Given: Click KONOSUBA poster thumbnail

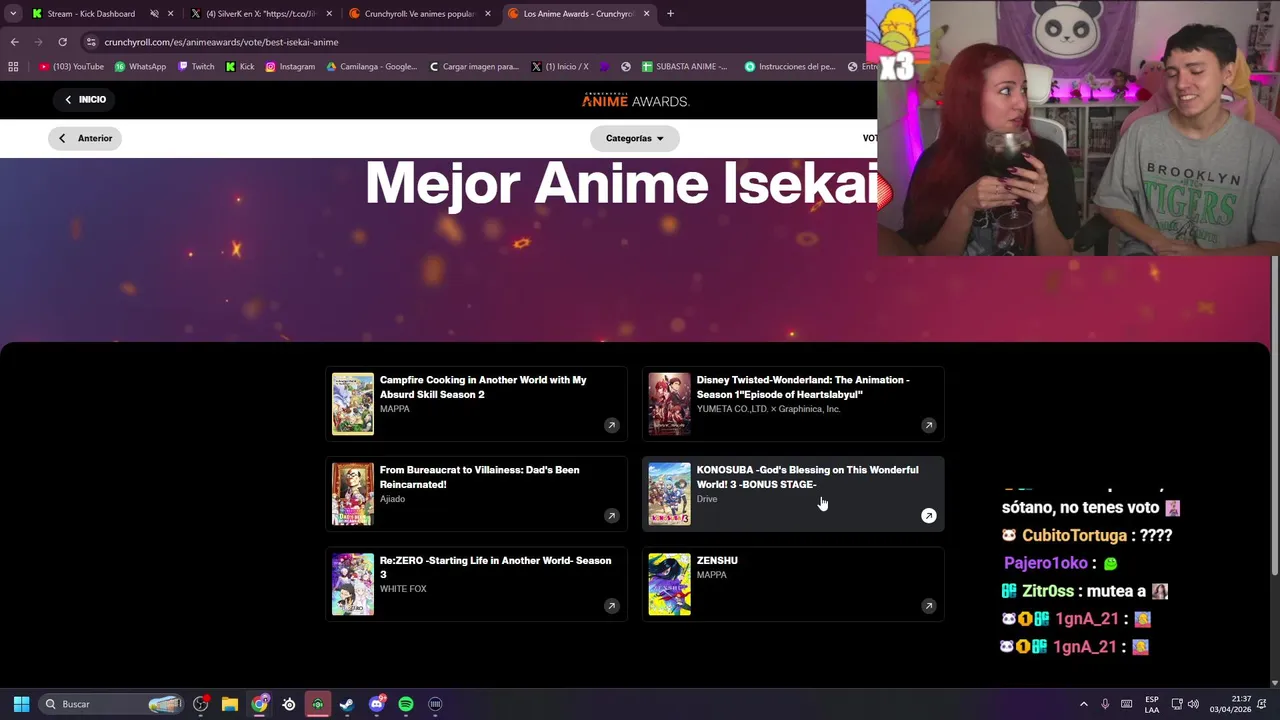Looking at the screenshot, I should click(669, 494).
